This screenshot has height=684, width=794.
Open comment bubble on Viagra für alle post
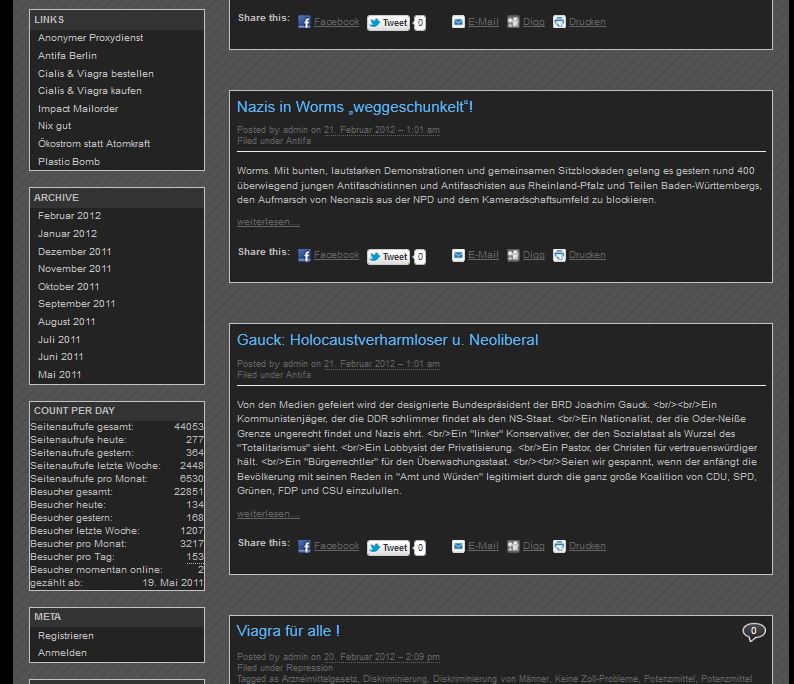click(753, 631)
